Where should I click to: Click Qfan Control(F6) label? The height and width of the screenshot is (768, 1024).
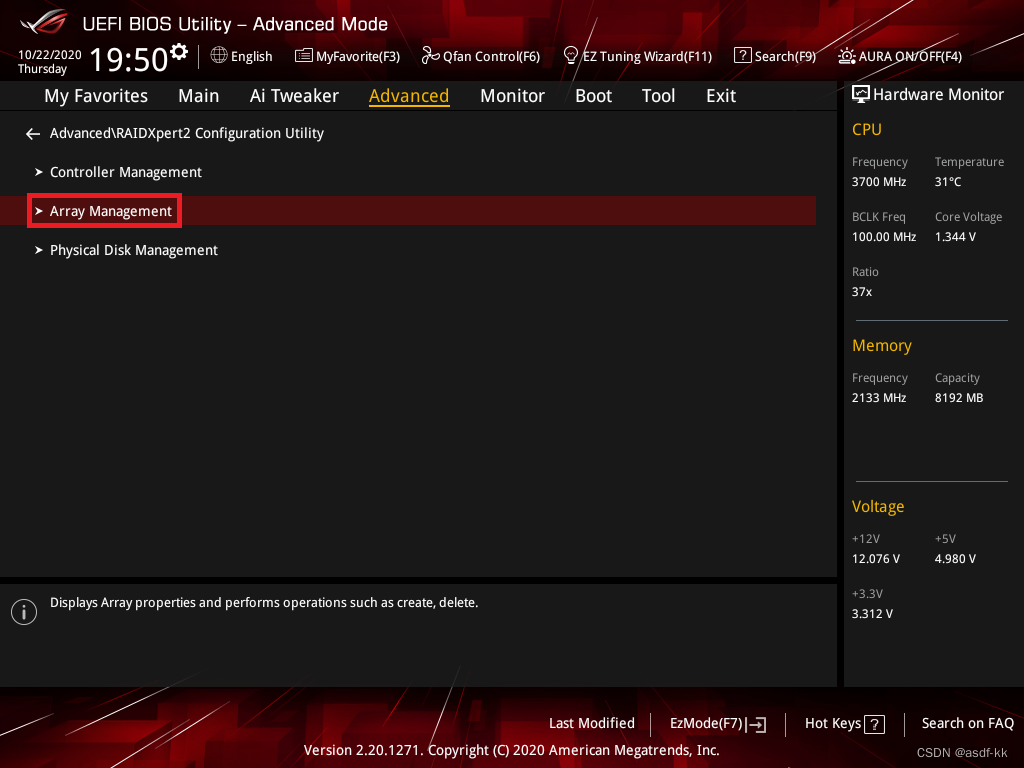click(491, 57)
